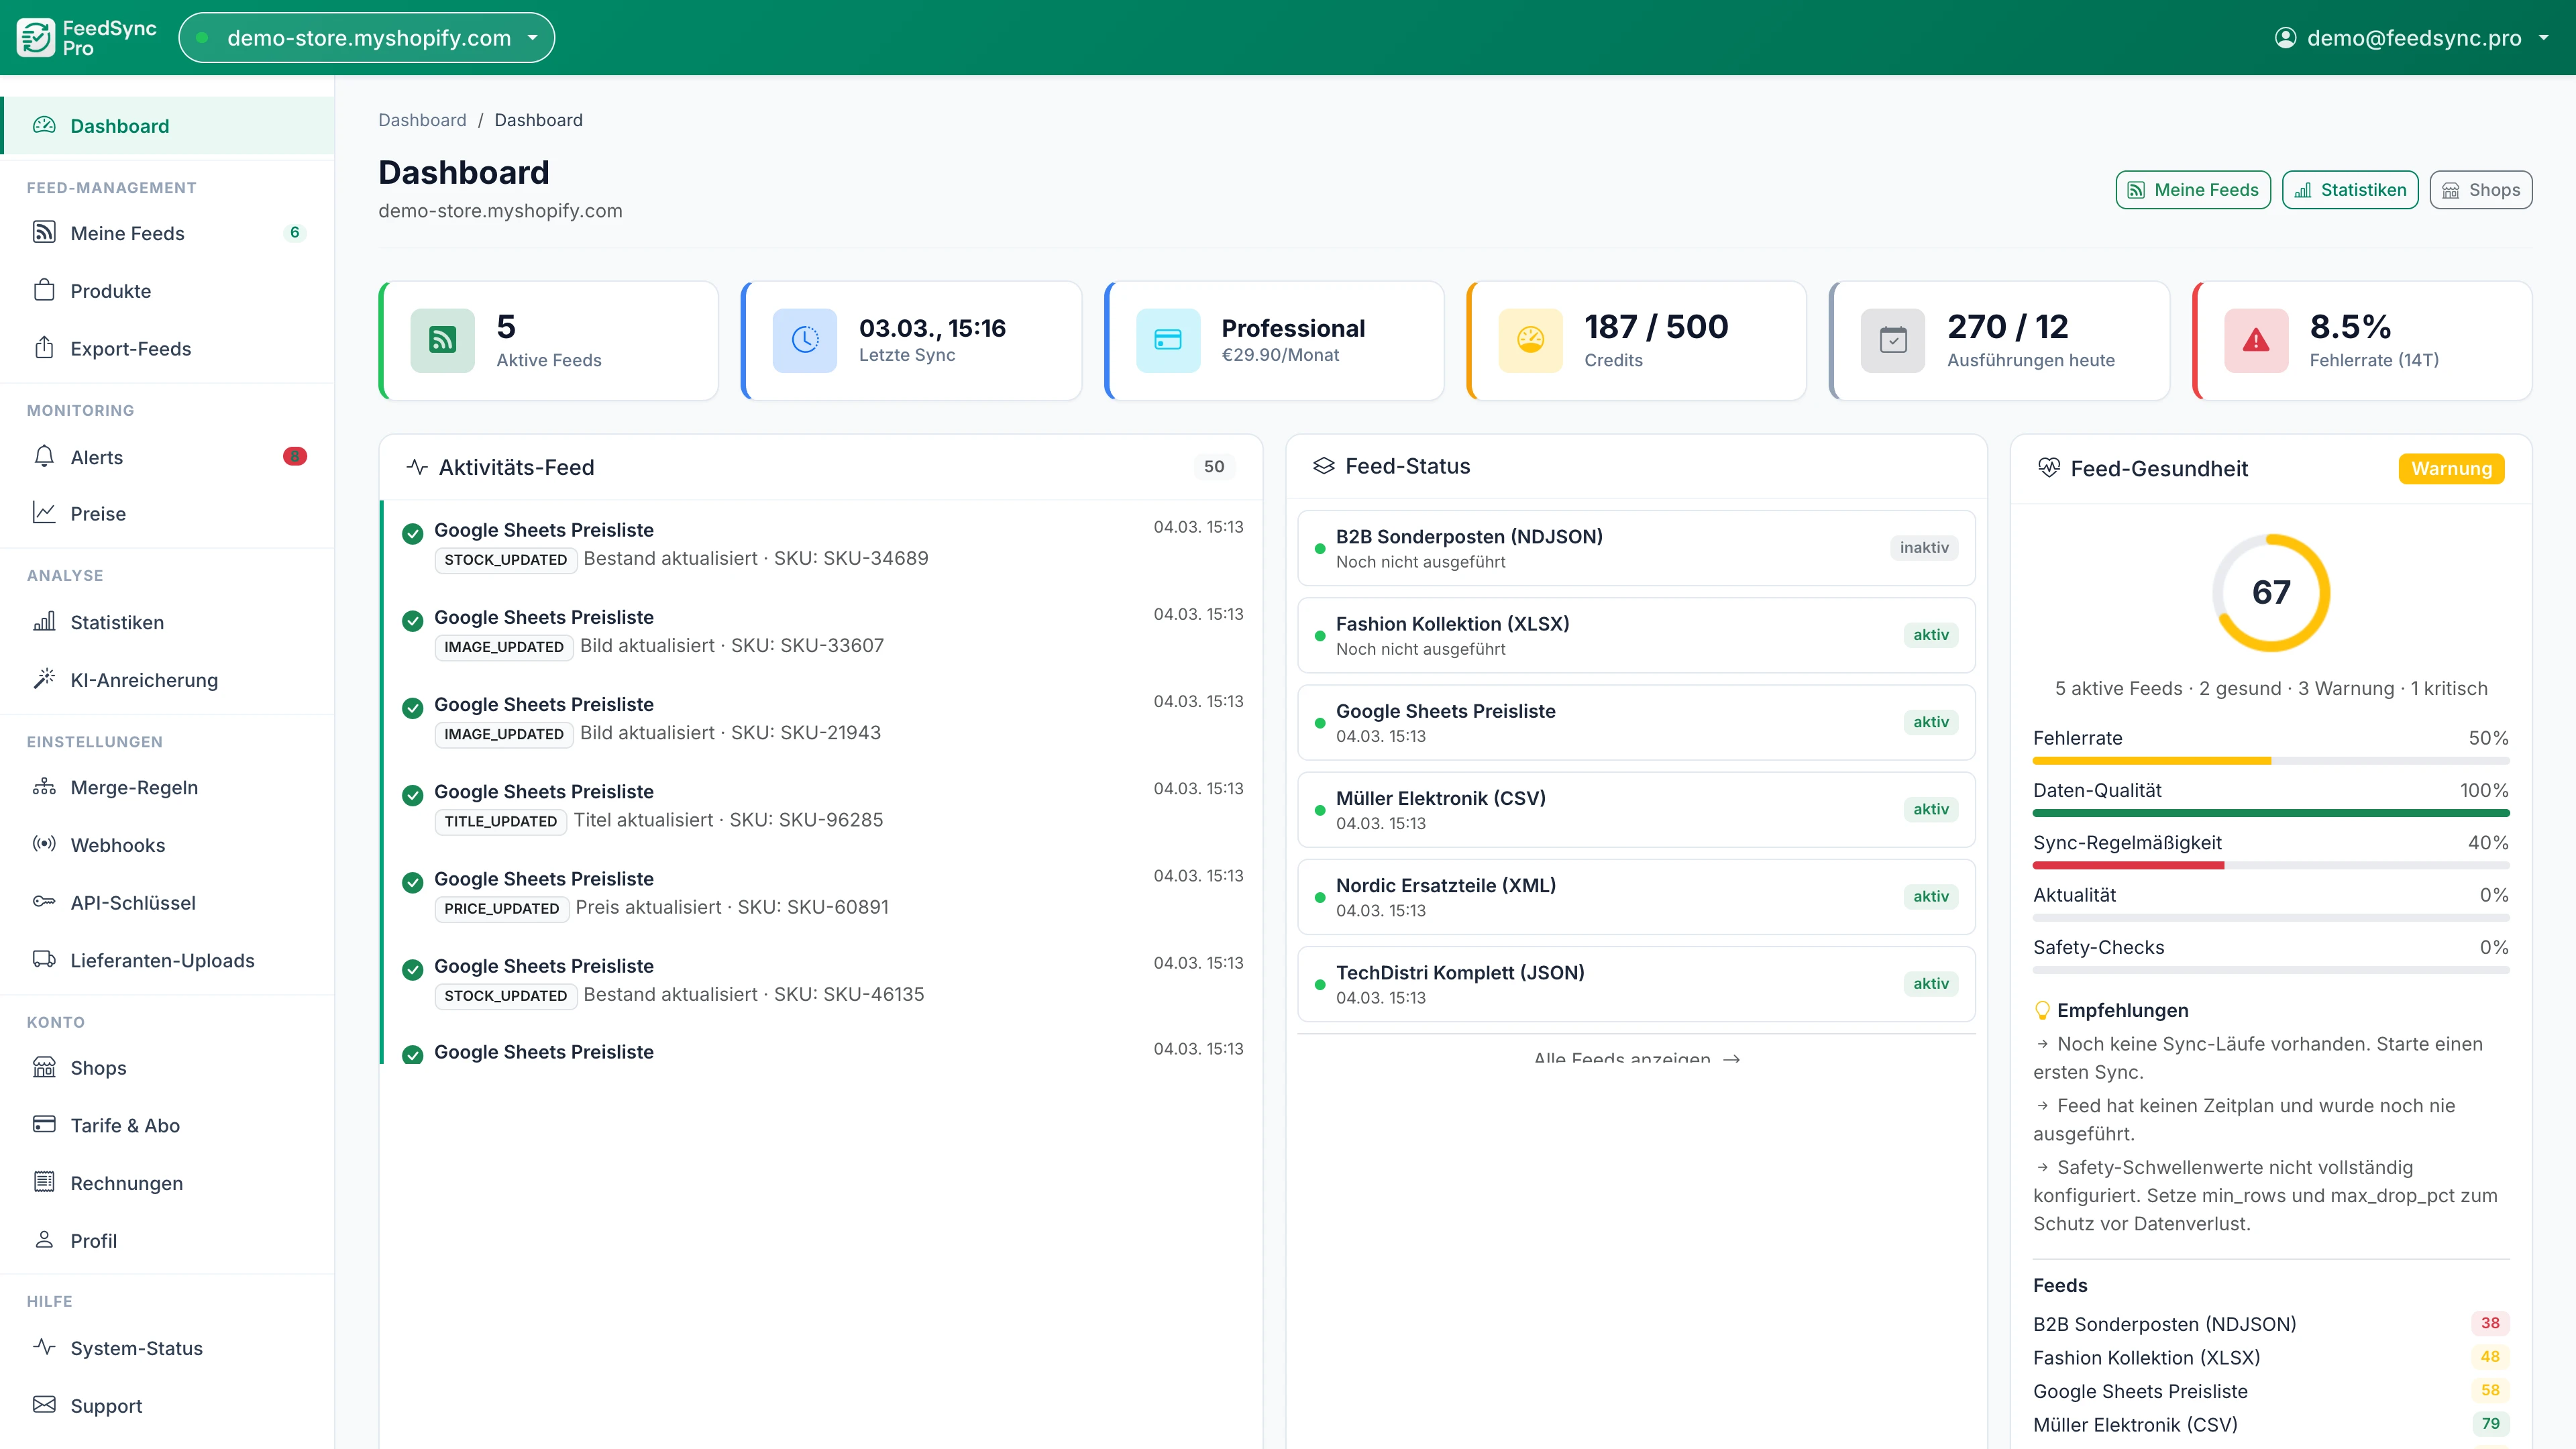Select the Webhooks settings icon
The image size is (2576, 1449).
pyautogui.click(x=44, y=844)
